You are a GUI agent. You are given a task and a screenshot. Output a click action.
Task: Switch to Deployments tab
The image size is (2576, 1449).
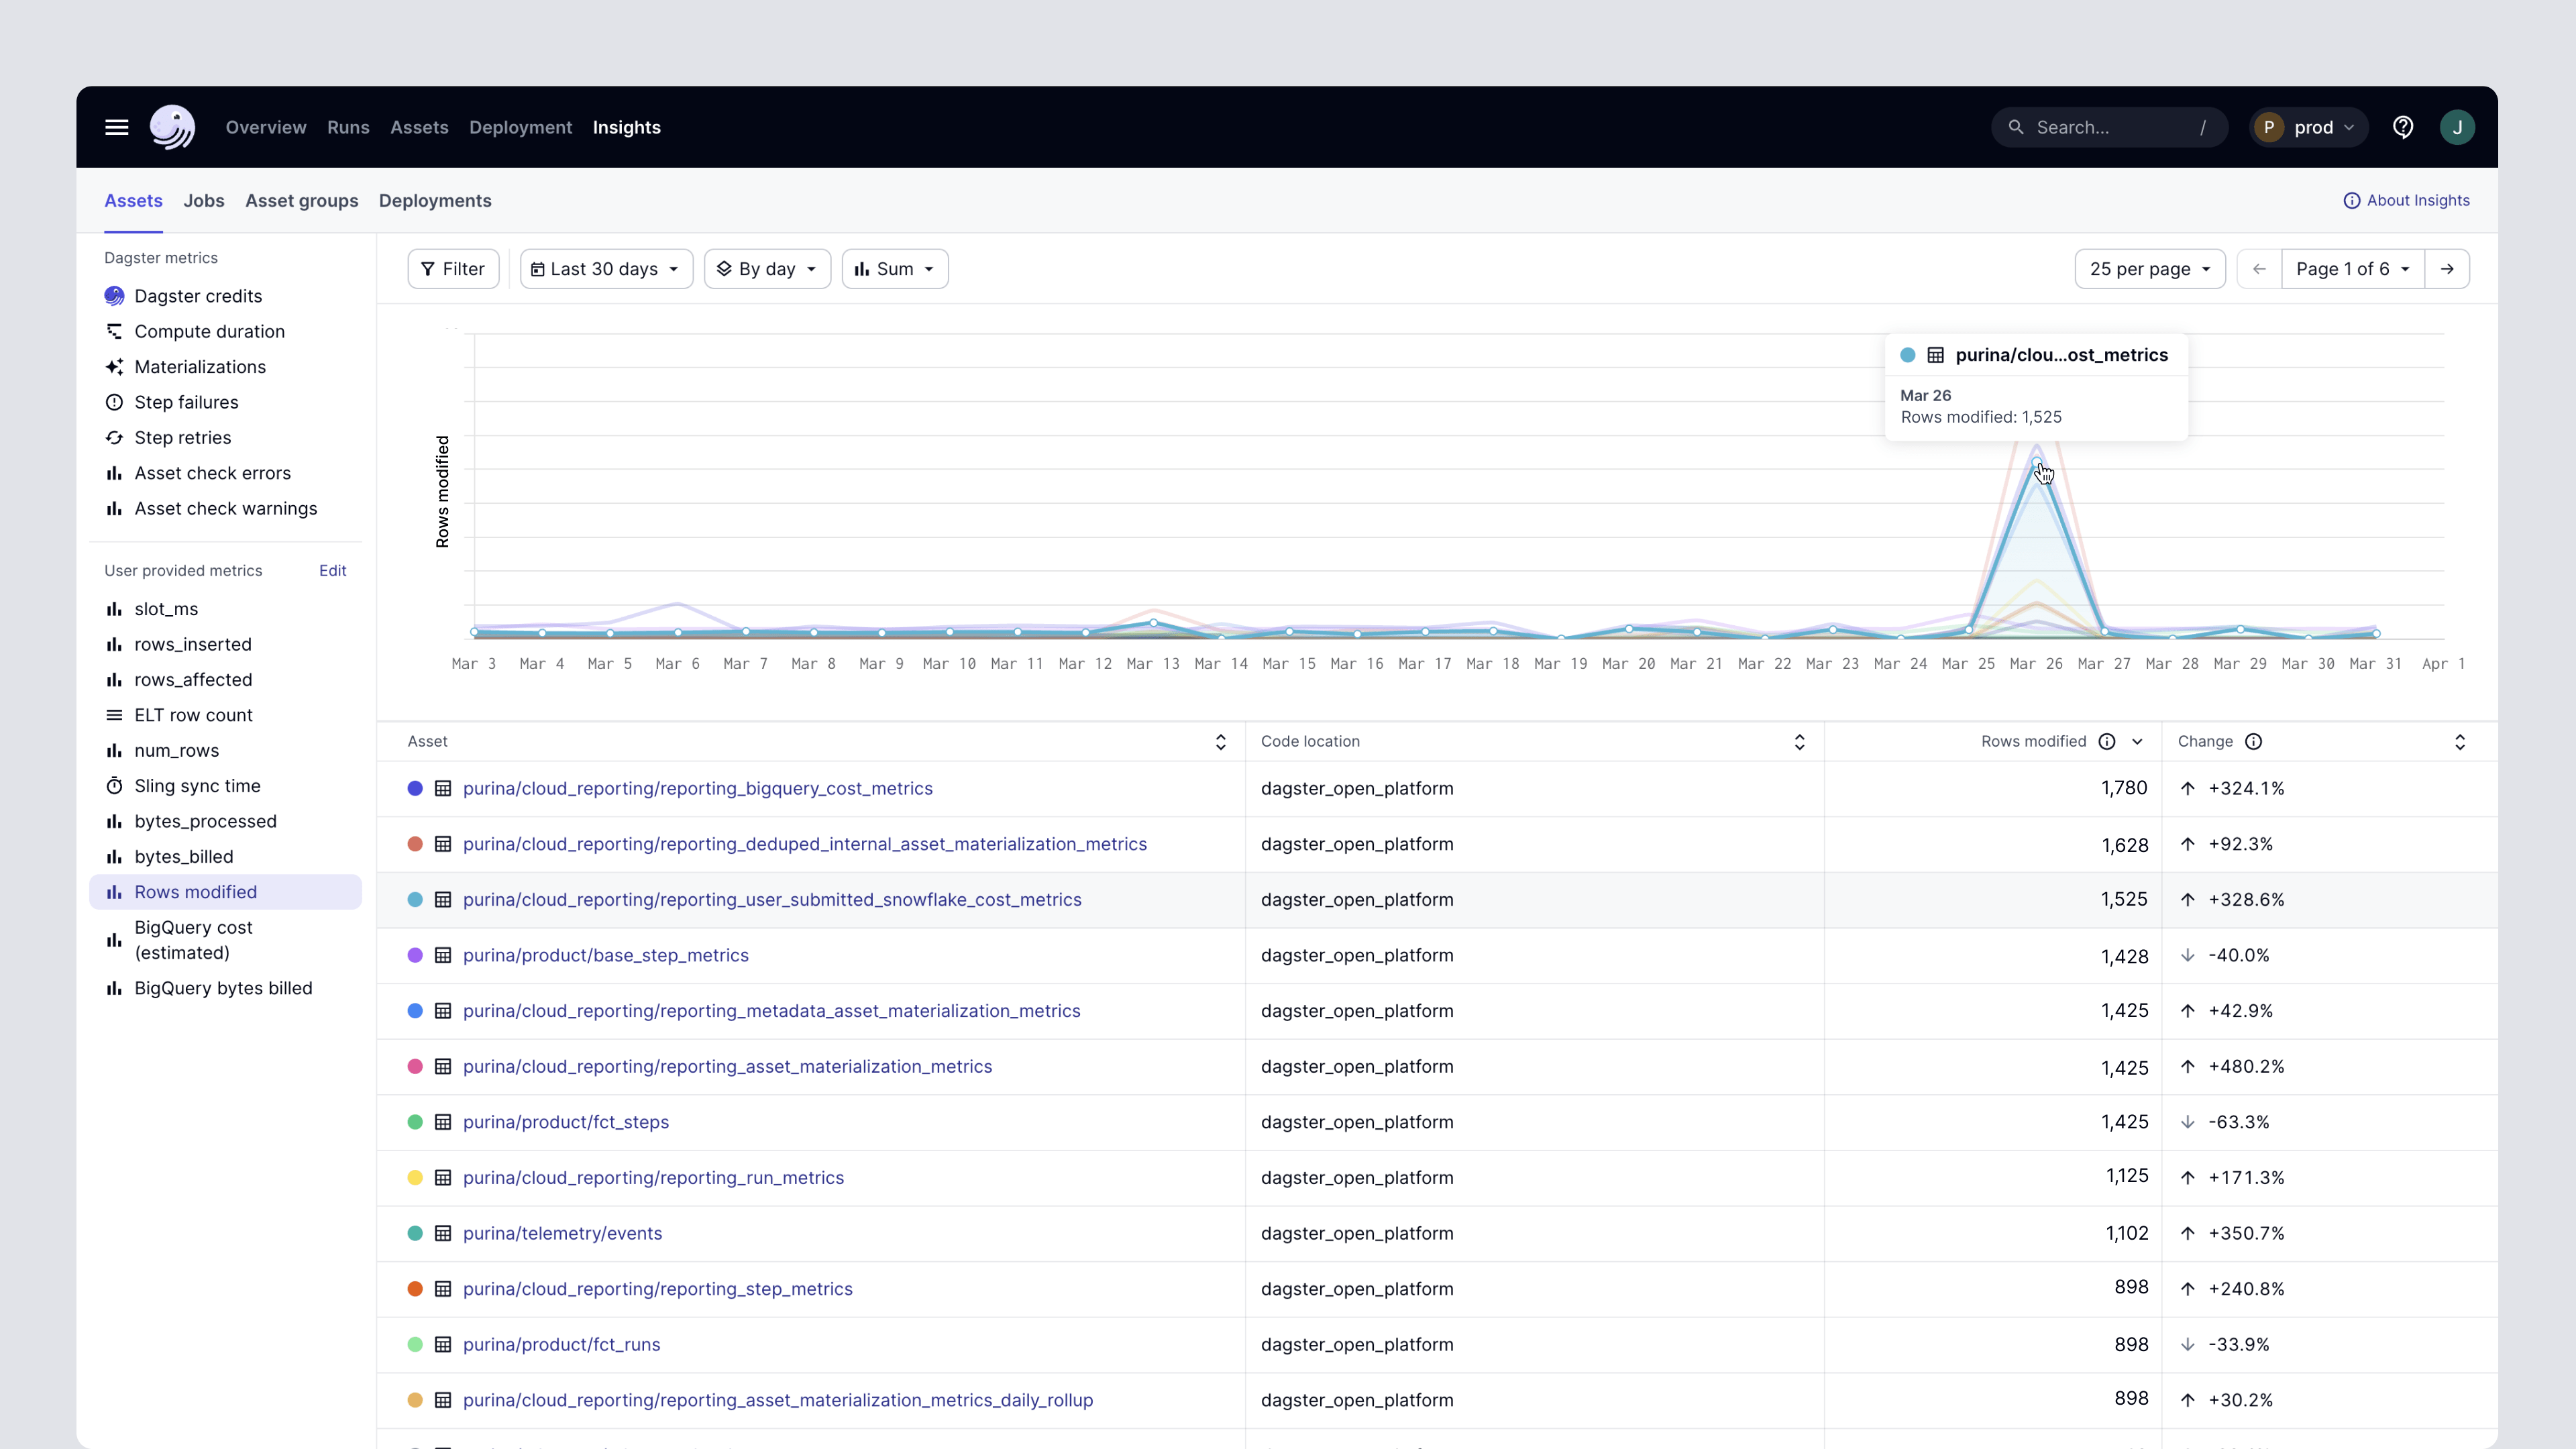point(435,200)
